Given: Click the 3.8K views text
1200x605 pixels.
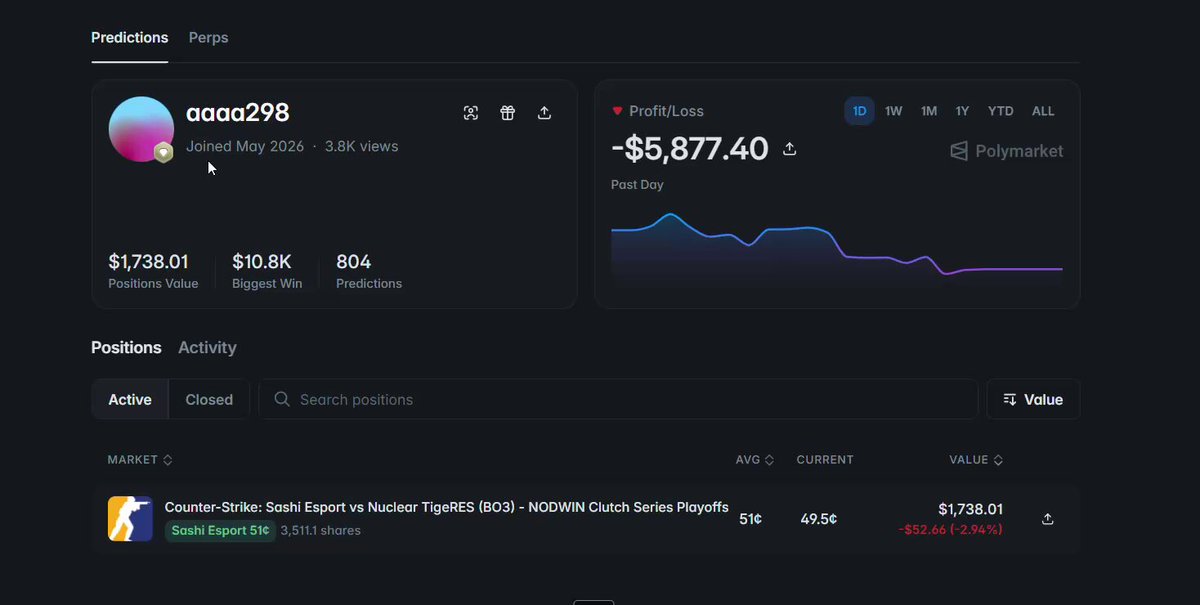Looking at the screenshot, I should [362, 146].
